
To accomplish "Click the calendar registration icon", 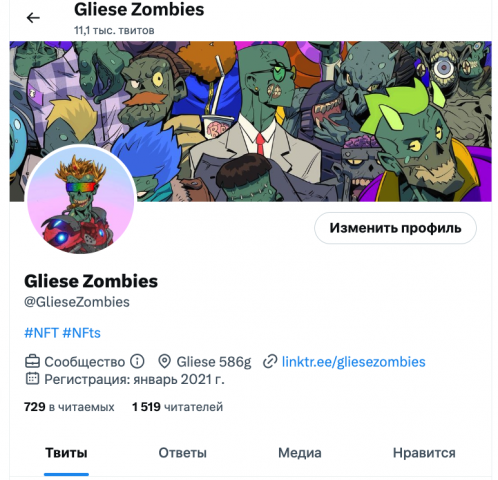I will tap(32, 378).
